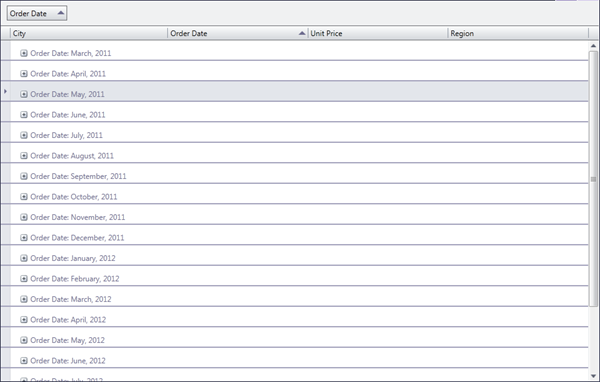The width and height of the screenshot is (600, 382).
Task: Expand the October, 2011 order date group
Action: tap(24, 196)
